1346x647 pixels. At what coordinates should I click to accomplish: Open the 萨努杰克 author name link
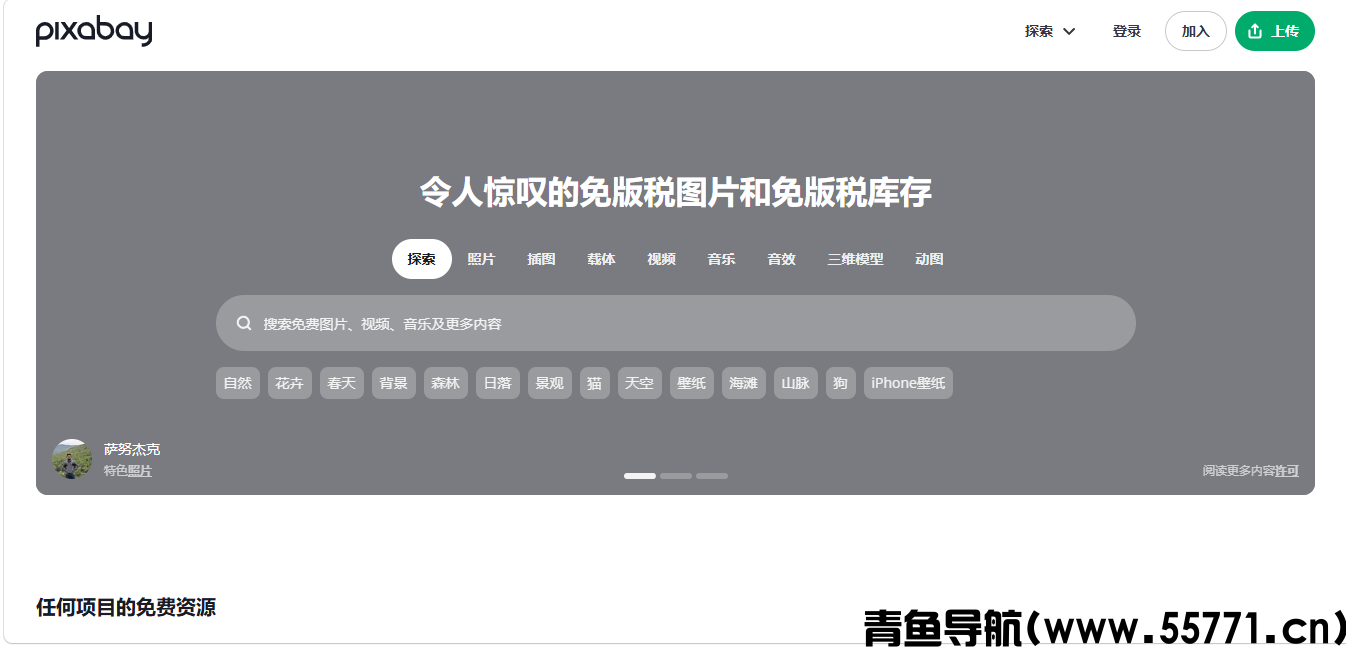[132, 450]
